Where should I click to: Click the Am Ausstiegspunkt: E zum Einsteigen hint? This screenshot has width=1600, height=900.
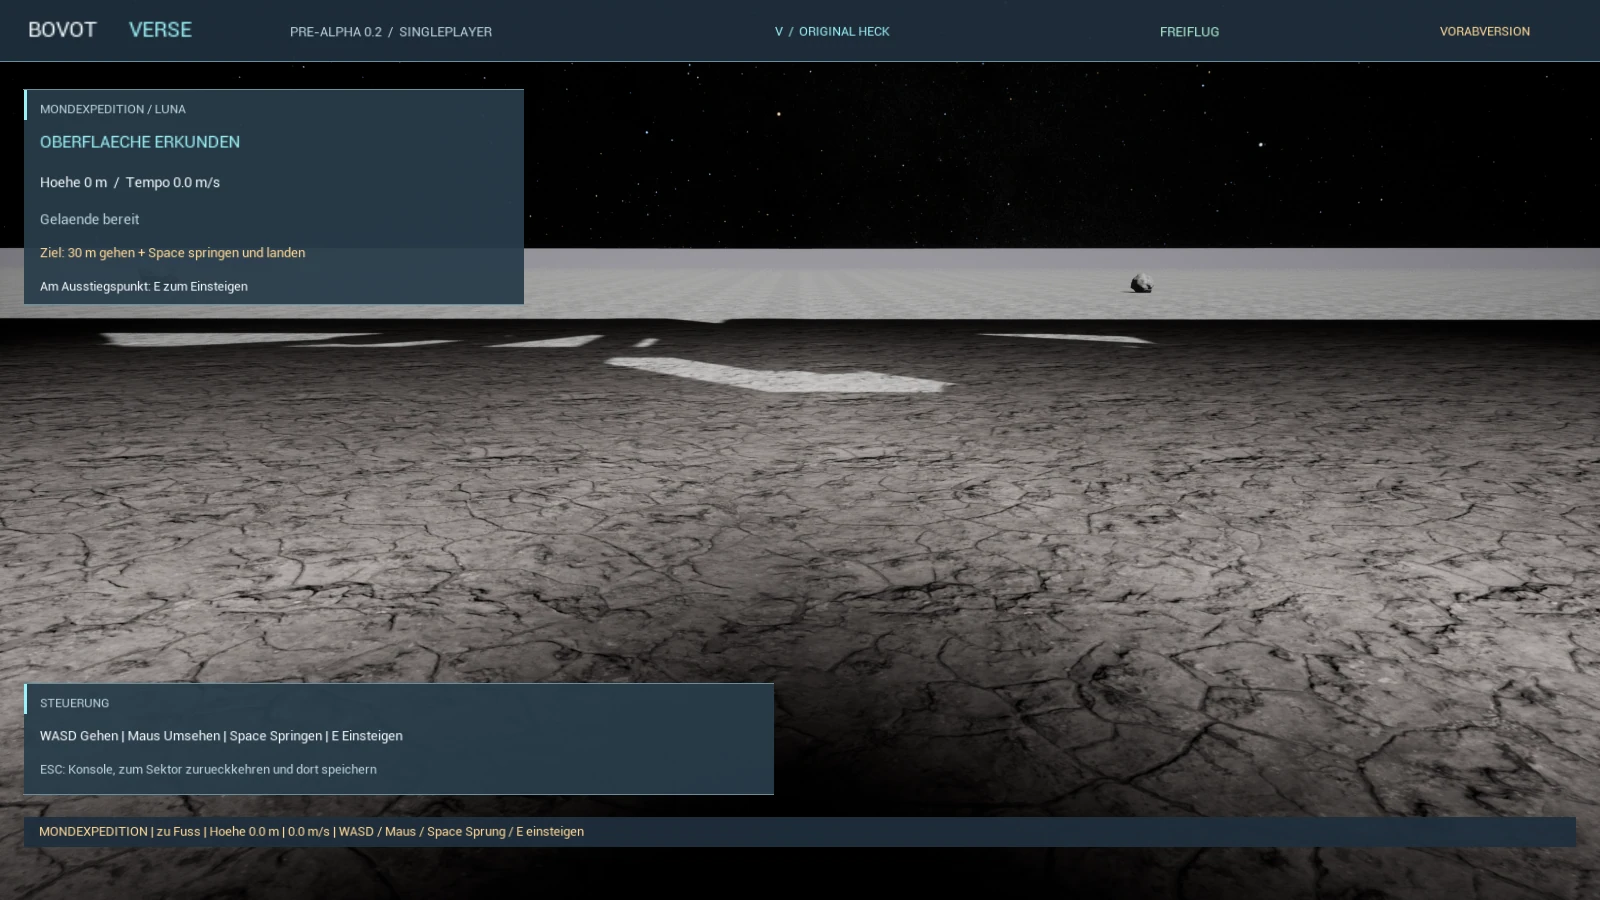tap(144, 286)
